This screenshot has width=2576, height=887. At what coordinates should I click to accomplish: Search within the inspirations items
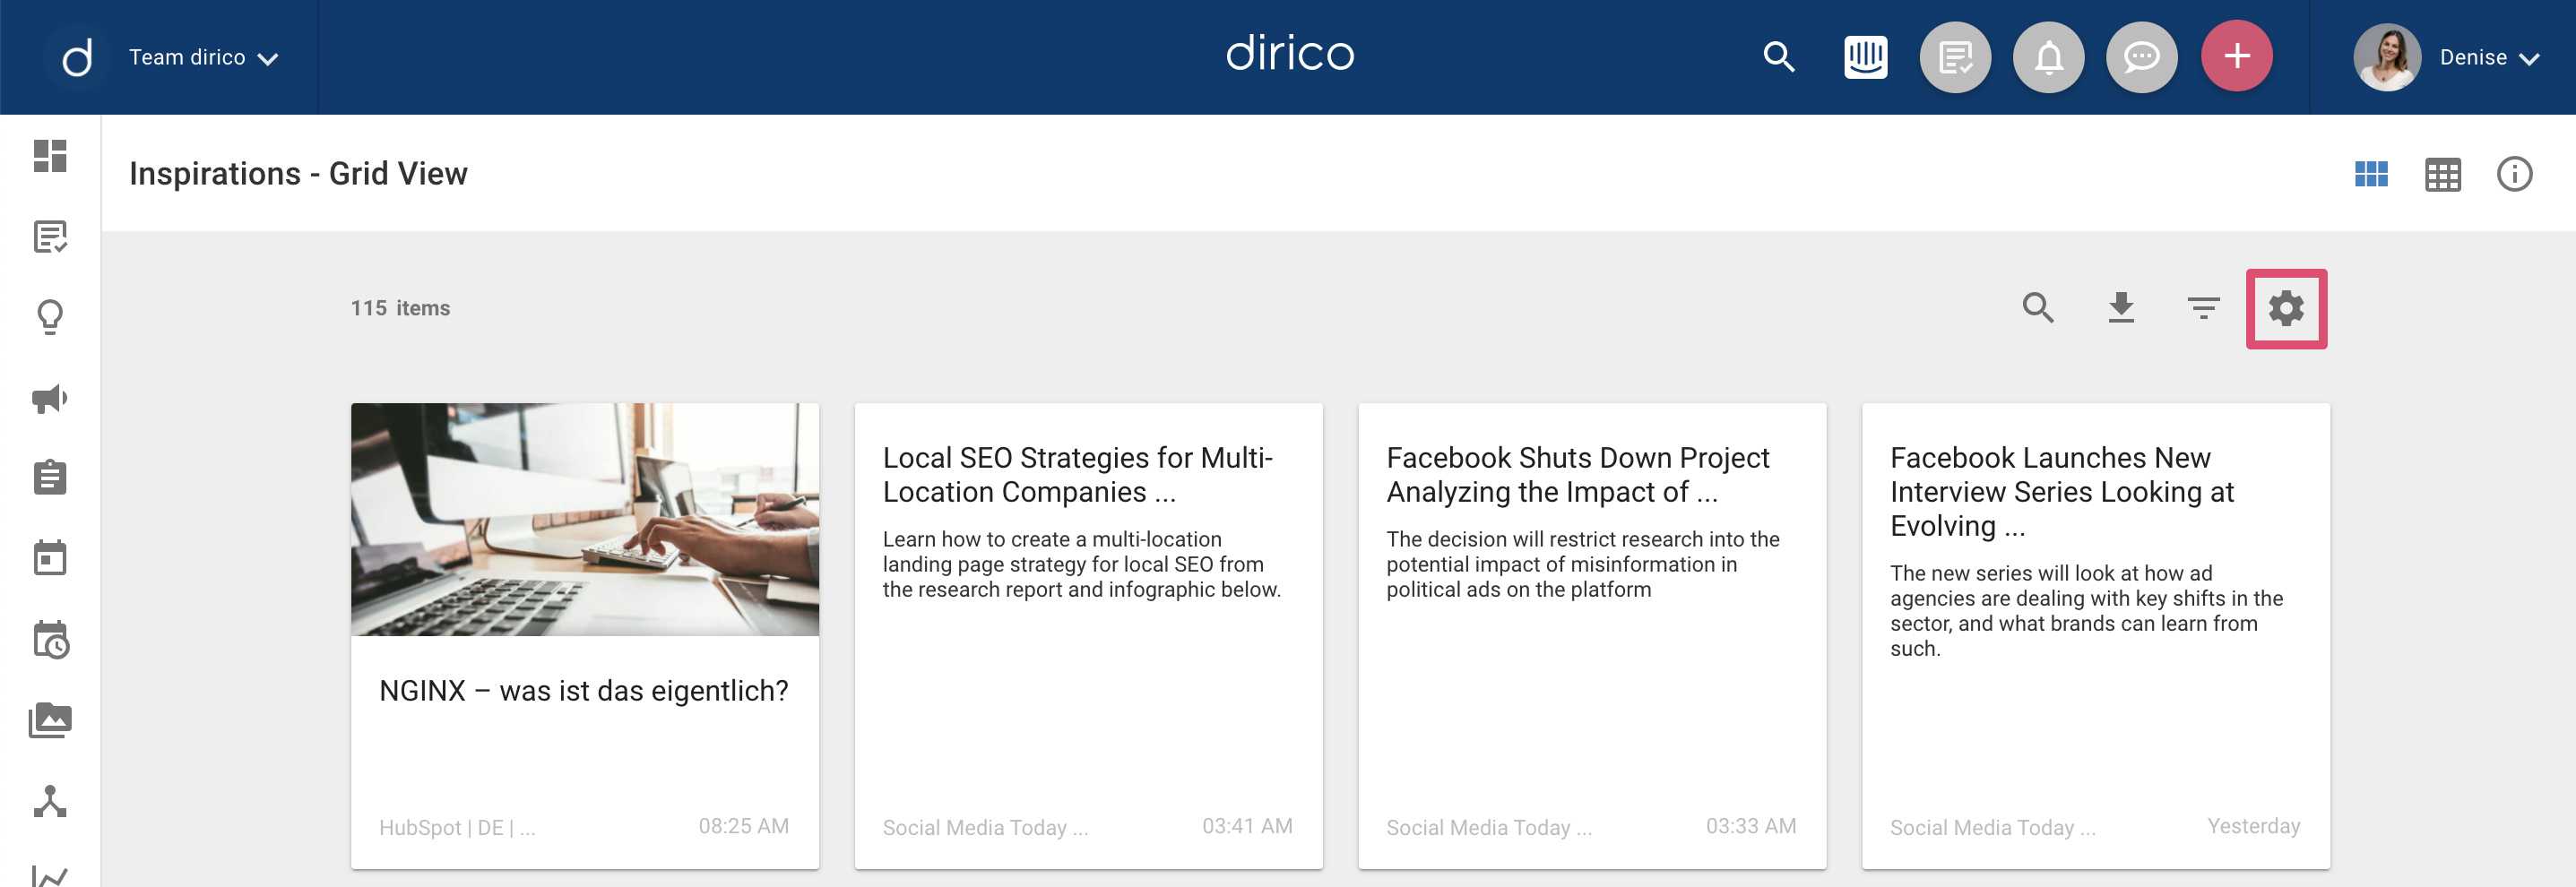point(2038,307)
